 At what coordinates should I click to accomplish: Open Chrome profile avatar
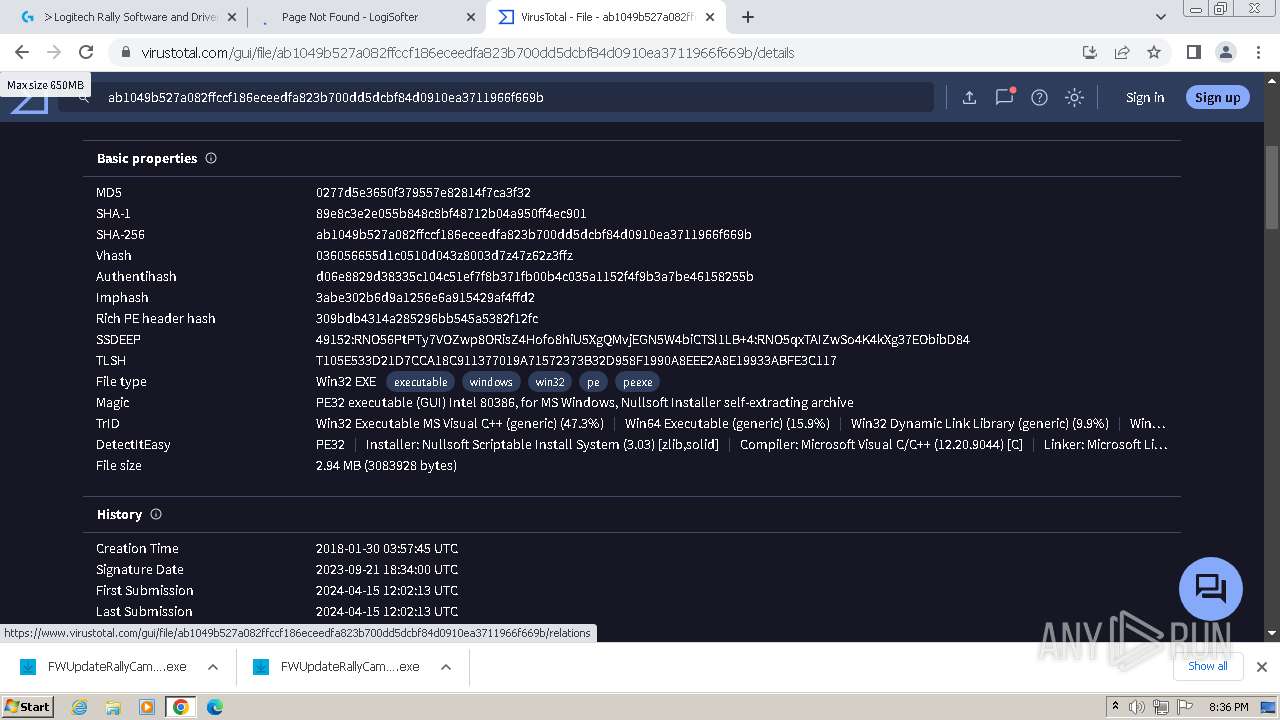(x=1225, y=52)
